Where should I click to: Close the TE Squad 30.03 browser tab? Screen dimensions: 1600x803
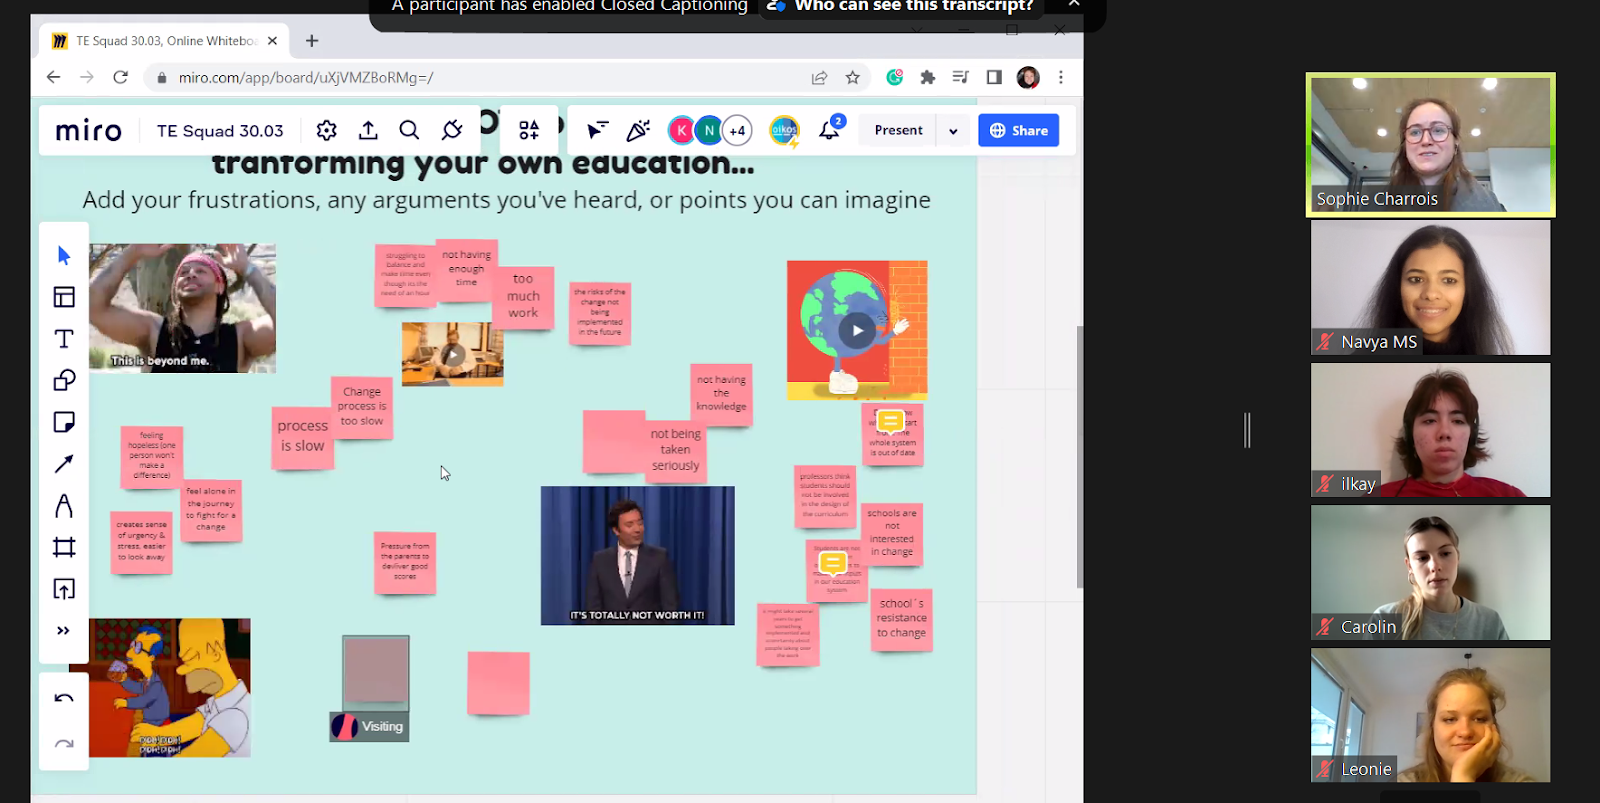tap(272, 41)
